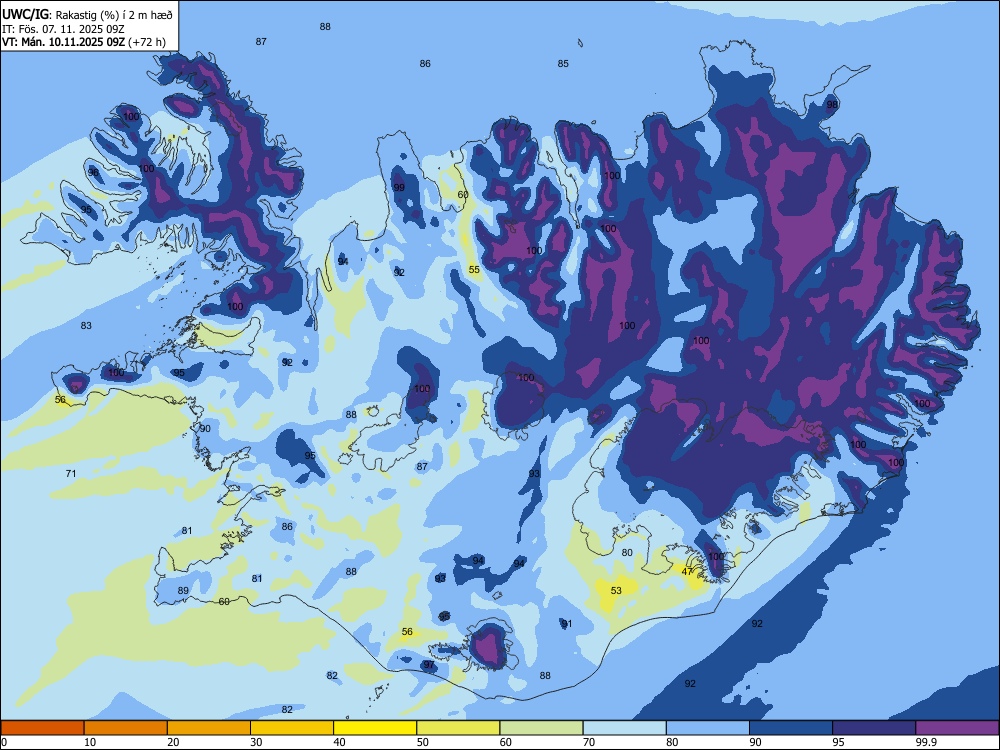Click the 'IT: Fös. 07. 11. 2025 09Z' line
Screen dimensions: 1000x750
click(x=63, y=29)
